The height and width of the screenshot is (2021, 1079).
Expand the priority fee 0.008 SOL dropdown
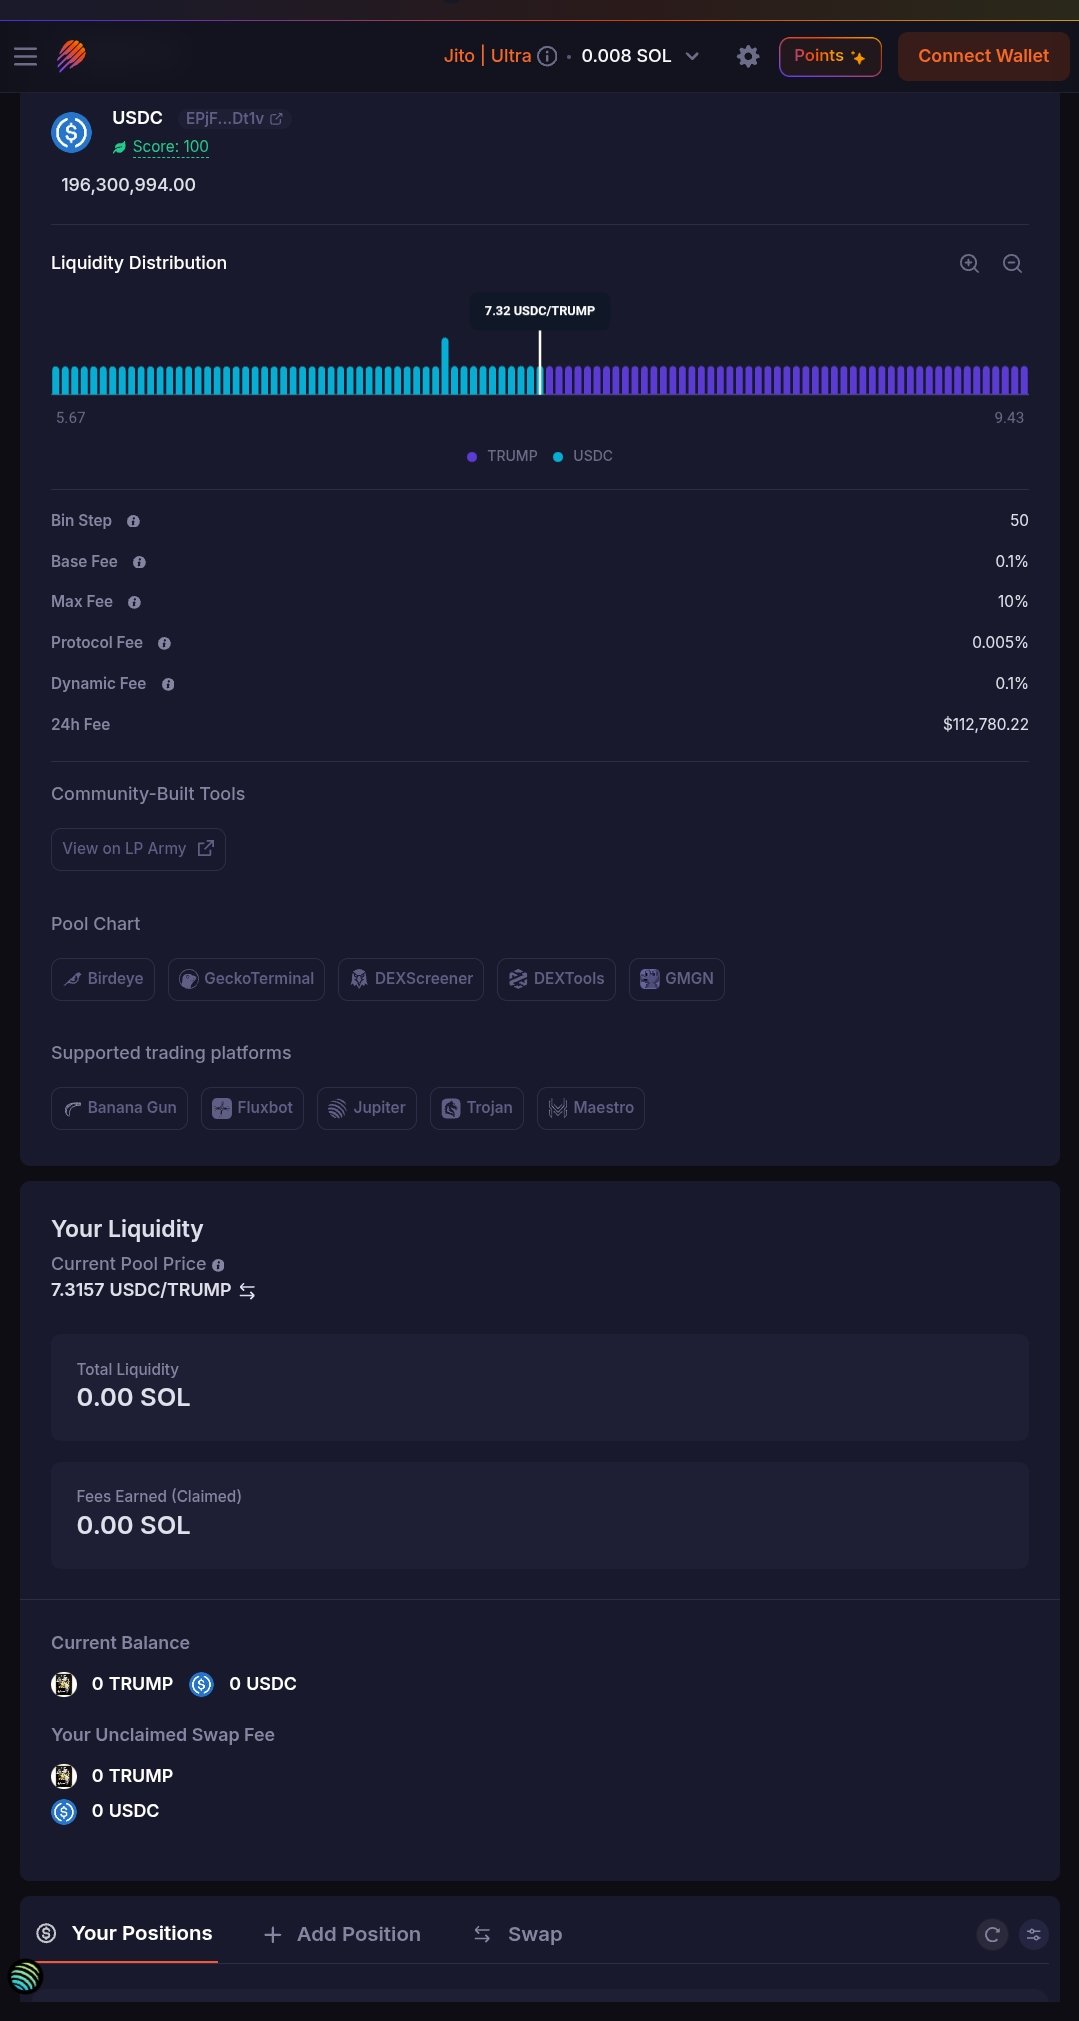pyautogui.click(x=692, y=56)
